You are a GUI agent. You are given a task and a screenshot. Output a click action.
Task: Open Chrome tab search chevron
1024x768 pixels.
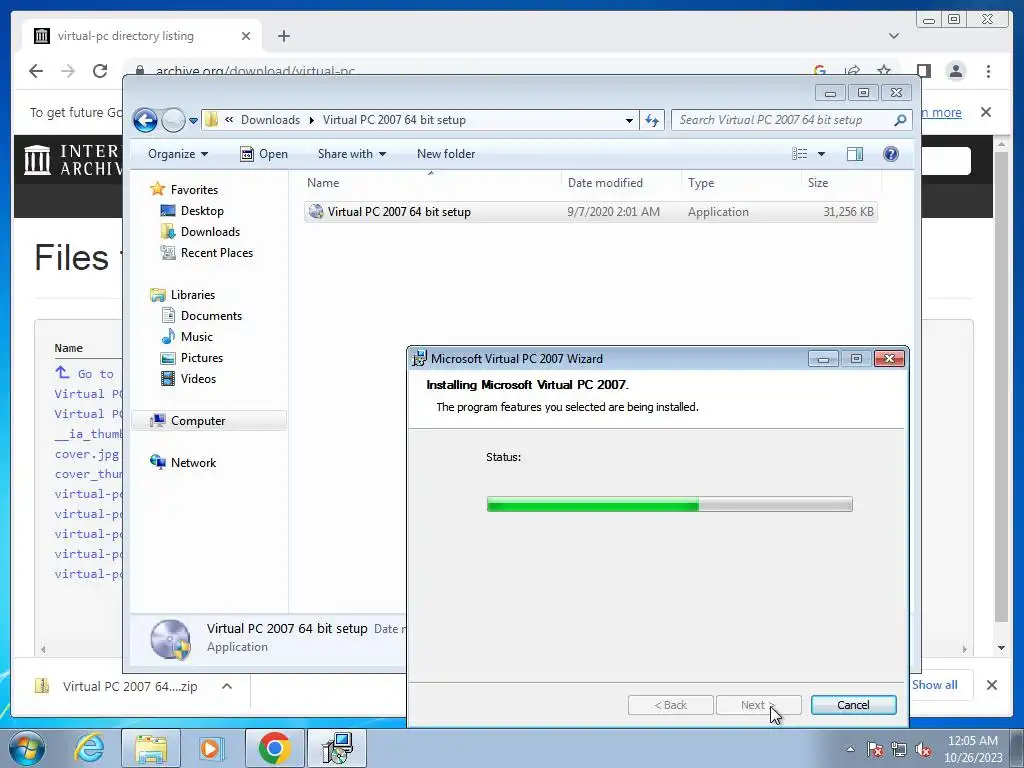click(894, 36)
